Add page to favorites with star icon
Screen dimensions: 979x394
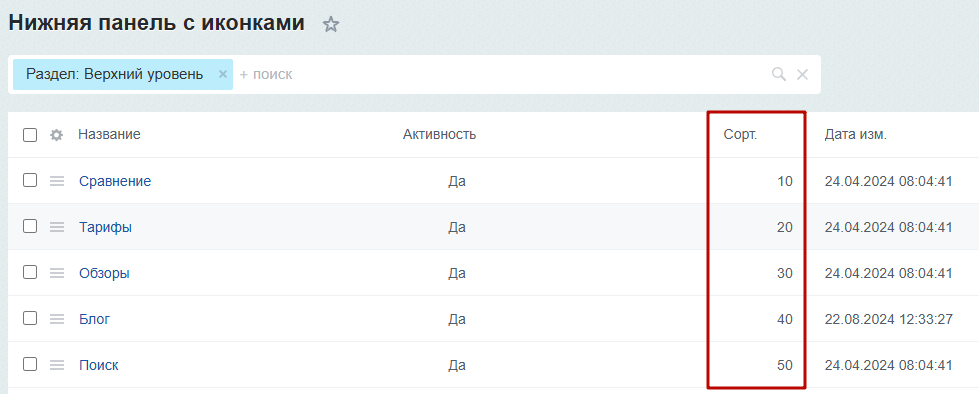pos(331,25)
